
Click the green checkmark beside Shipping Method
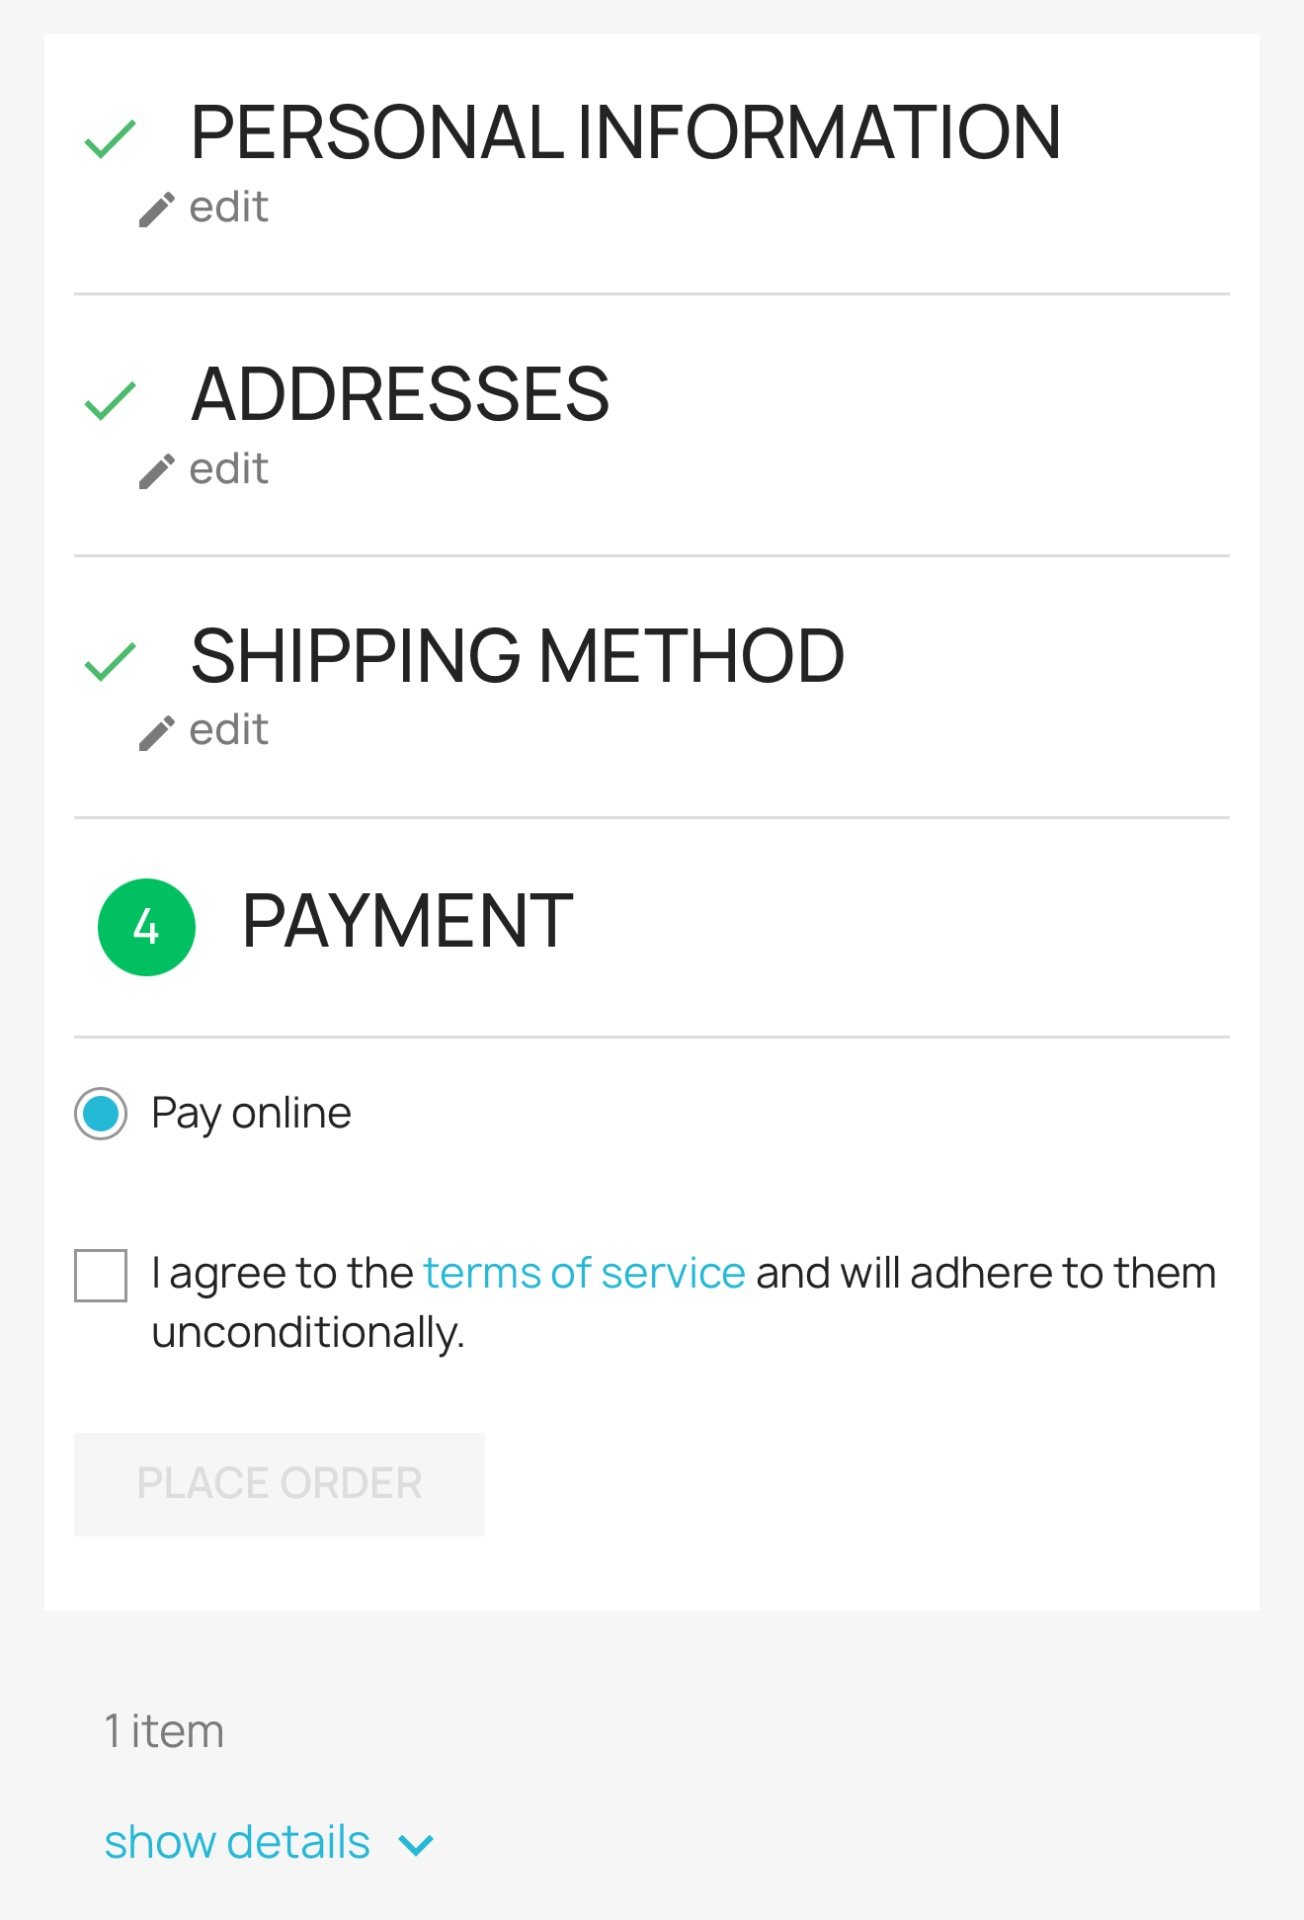[x=110, y=662]
